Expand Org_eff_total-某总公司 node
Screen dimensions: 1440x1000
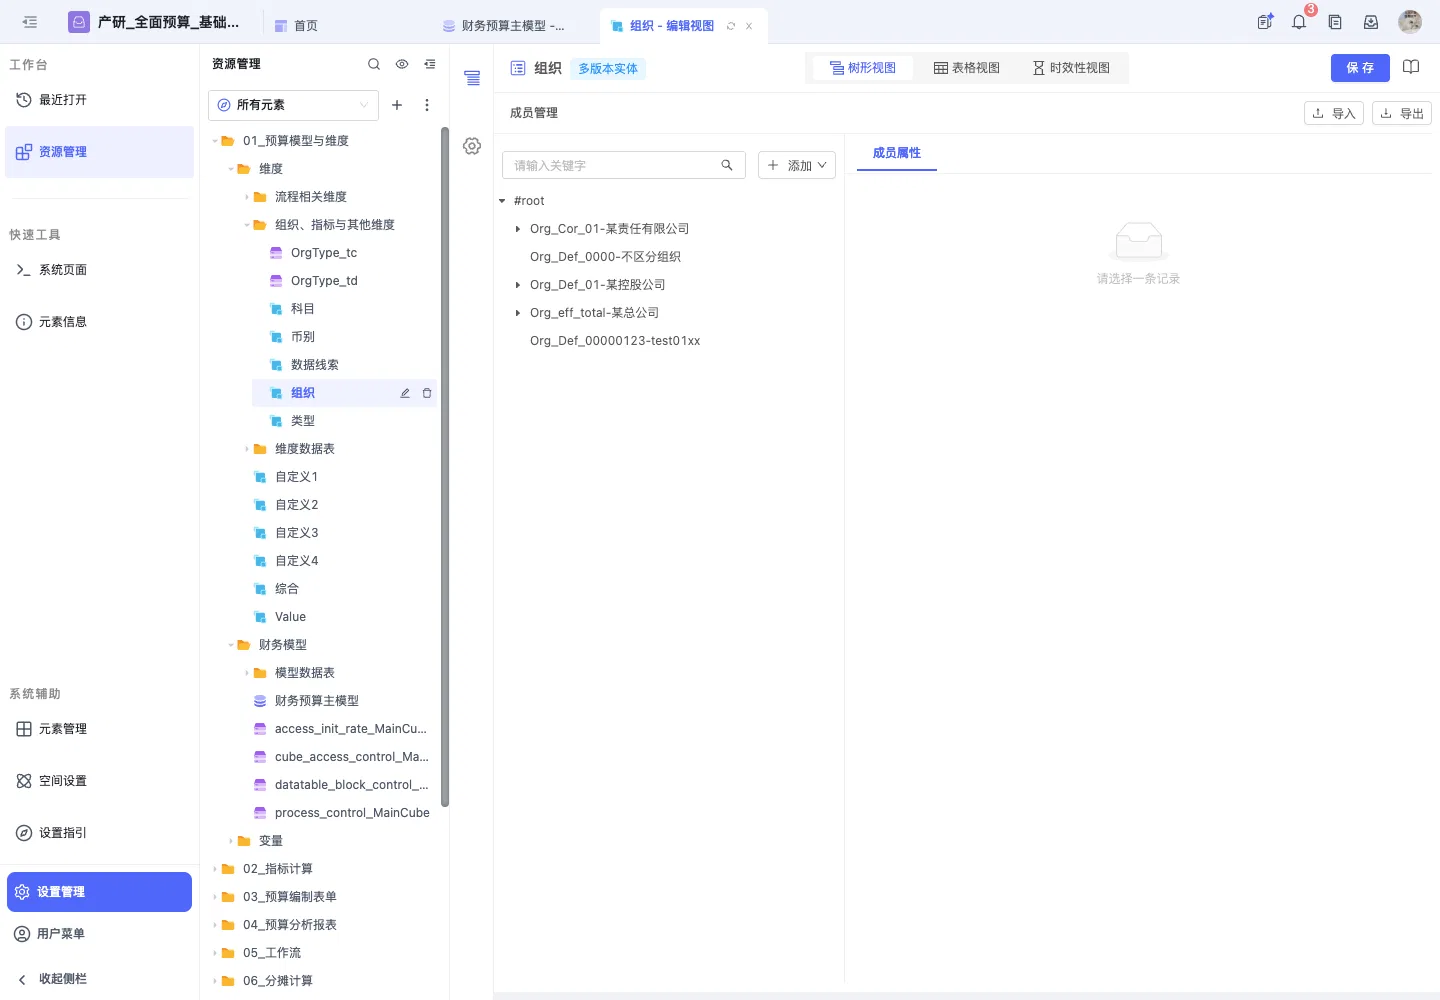click(518, 313)
